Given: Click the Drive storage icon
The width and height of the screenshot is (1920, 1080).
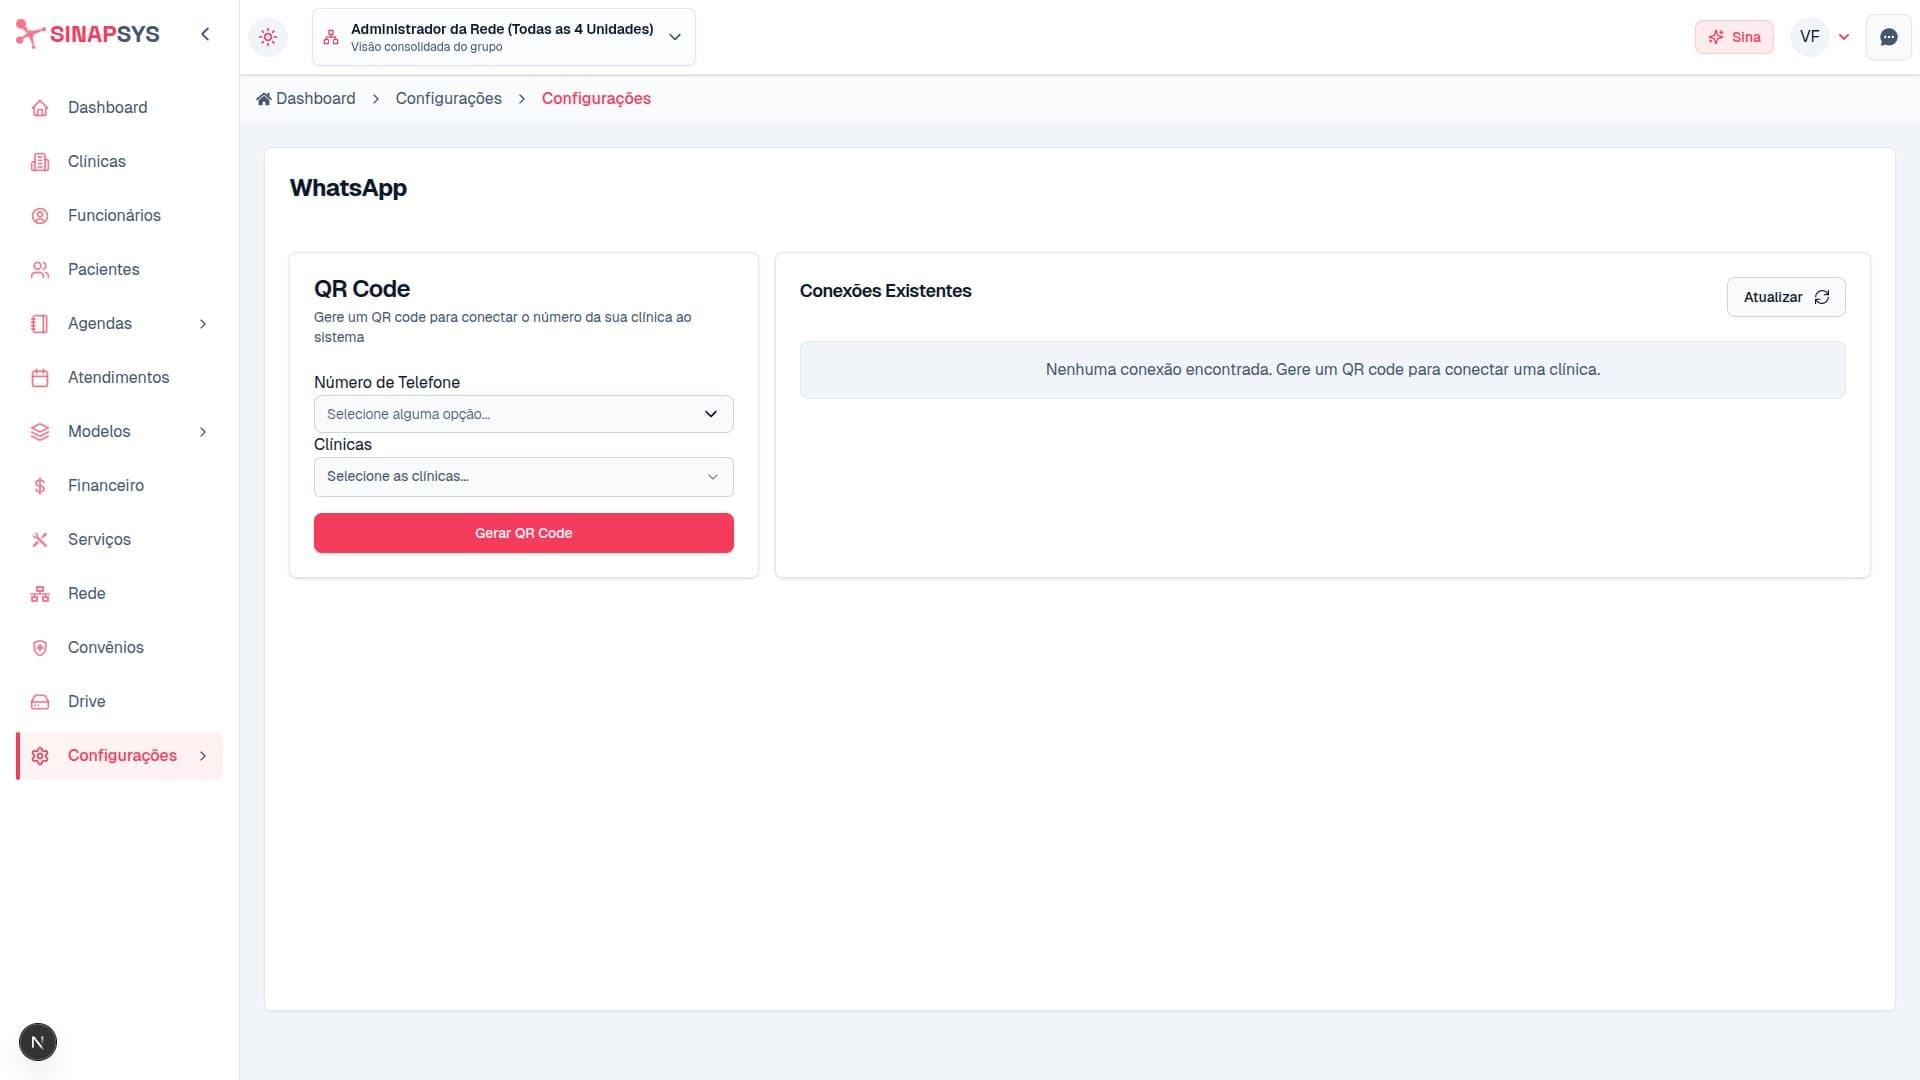Looking at the screenshot, I should 40,702.
